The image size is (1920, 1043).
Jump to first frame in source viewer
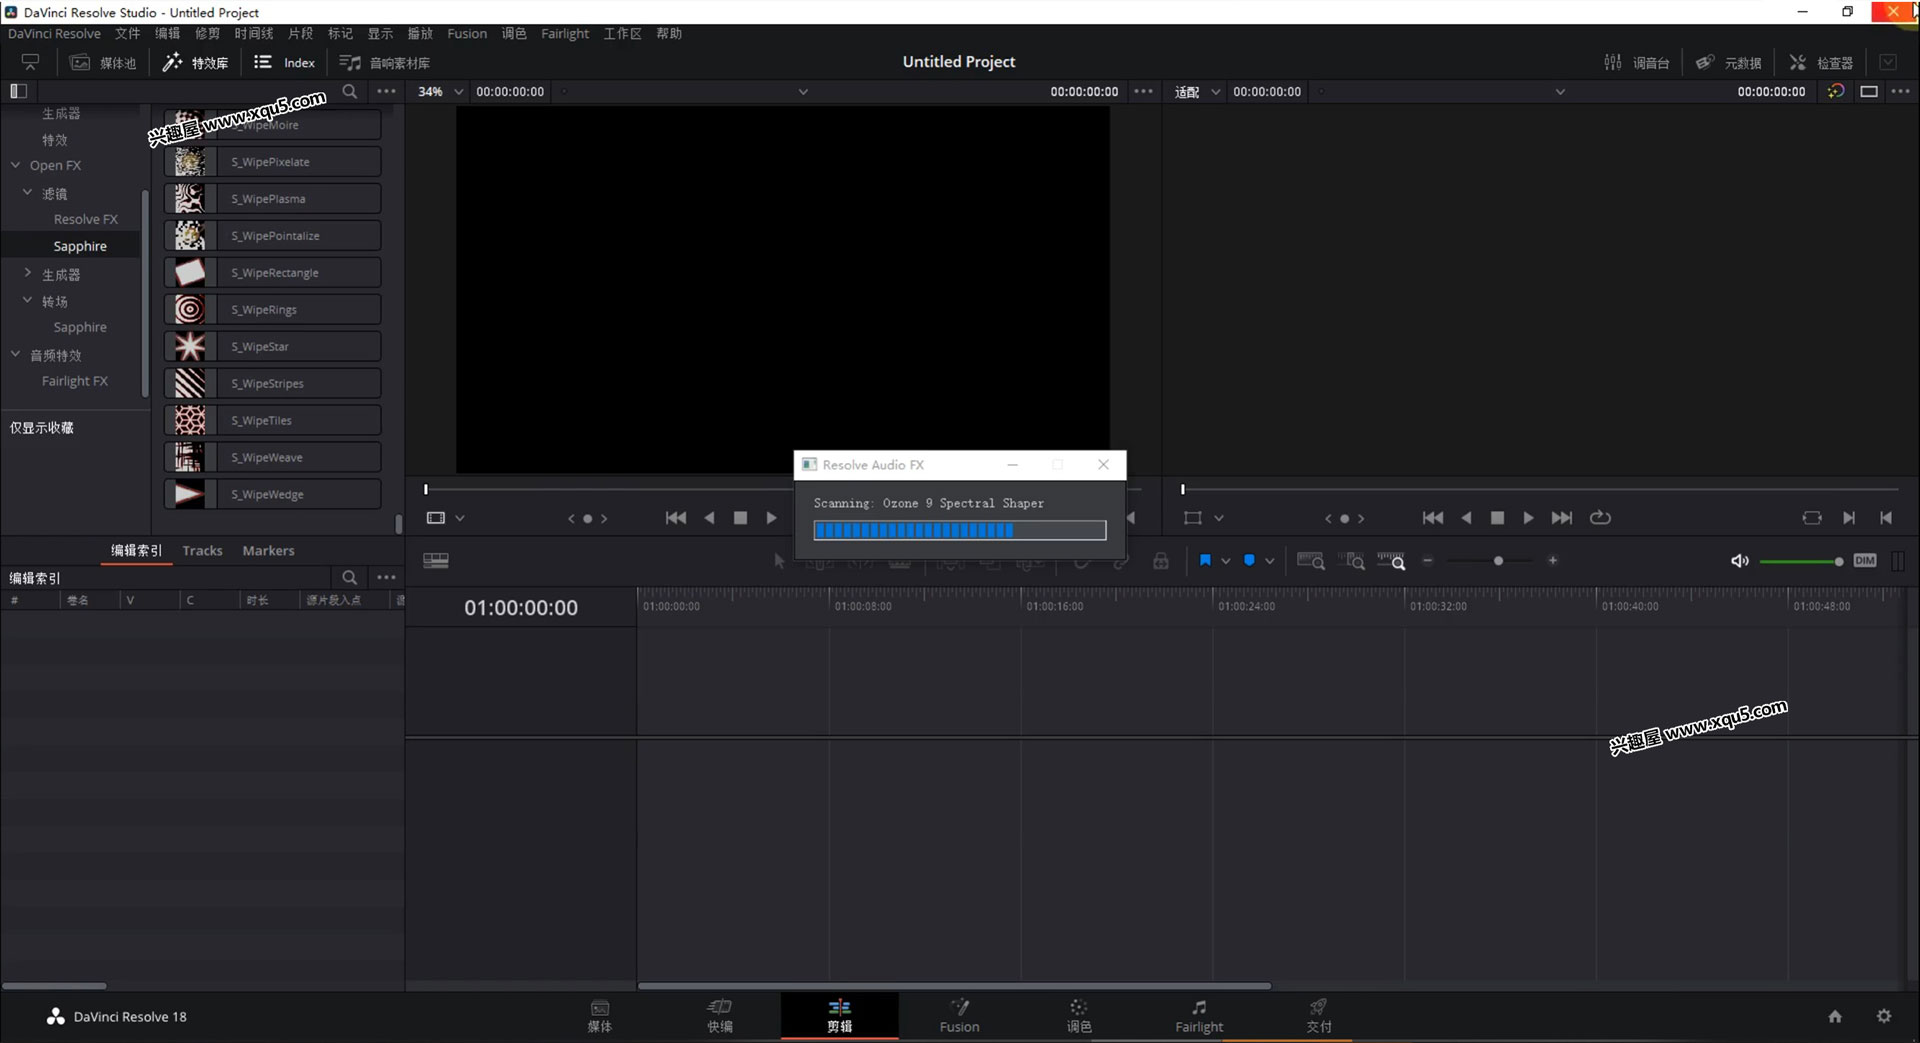[x=676, y=518]
